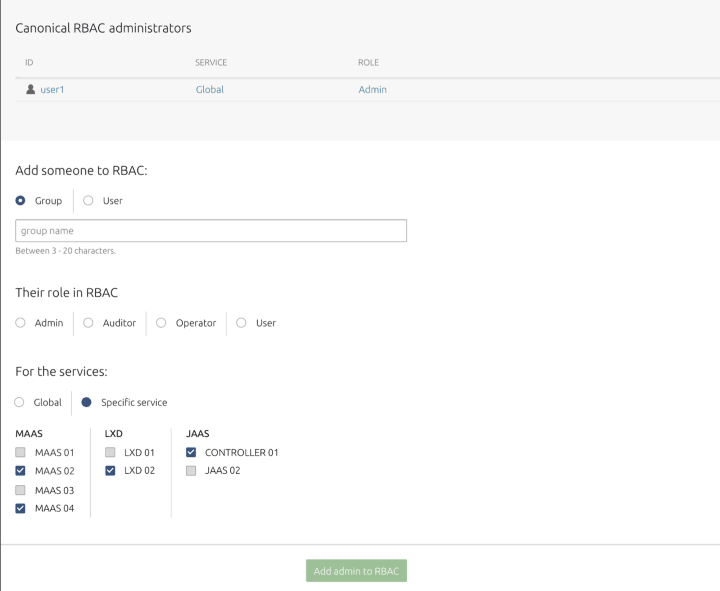The image size is (720, 591).
Task: Open the Admin role link
Action: pos(372,90)
